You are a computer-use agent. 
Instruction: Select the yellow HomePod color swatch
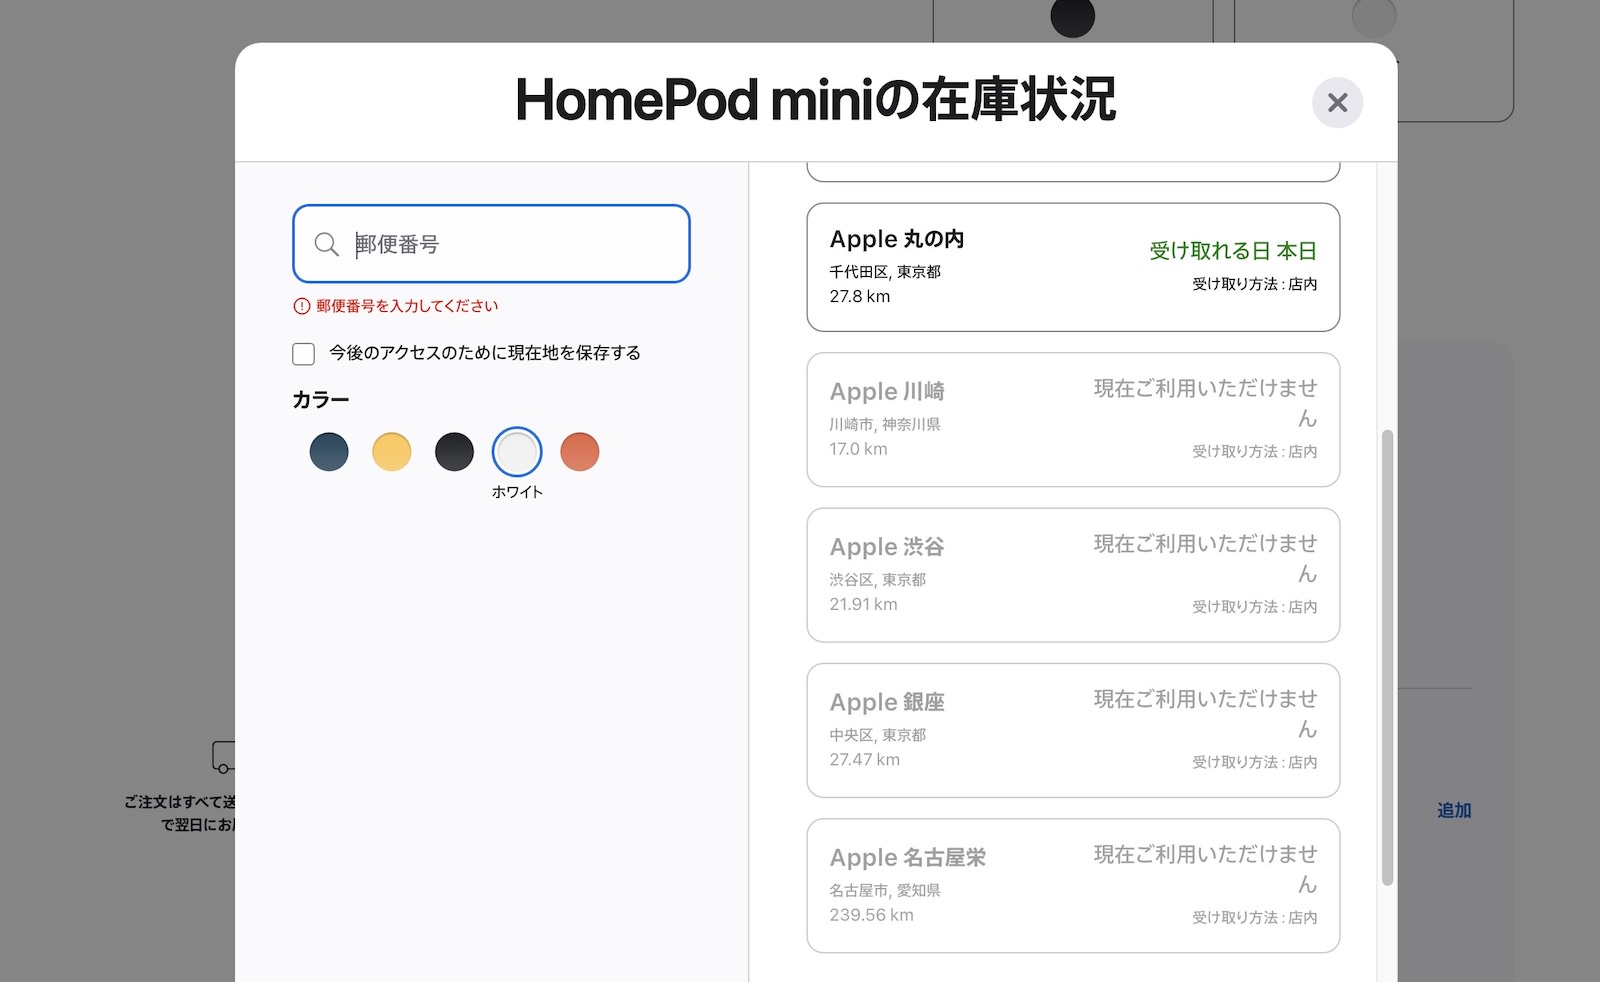tap(392, 452)
